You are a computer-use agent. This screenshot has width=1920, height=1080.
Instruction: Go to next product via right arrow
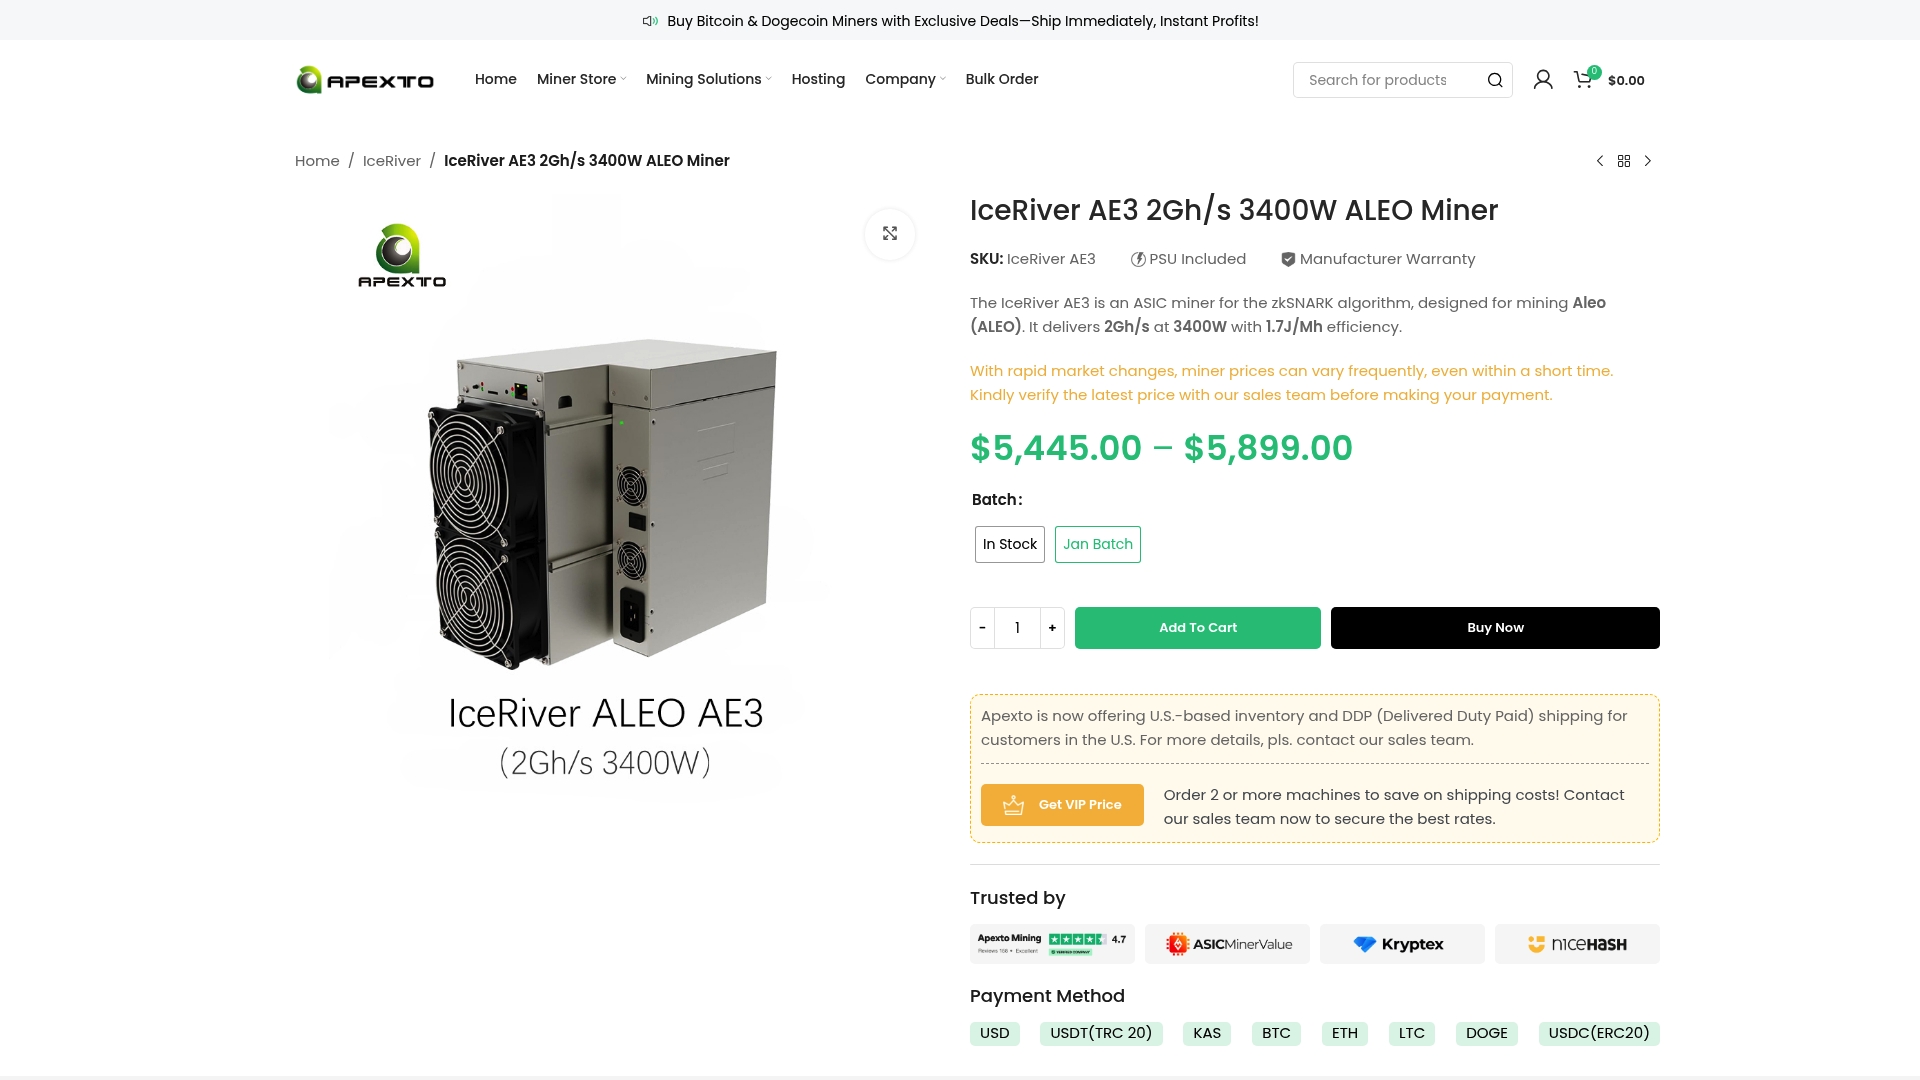1648,160
